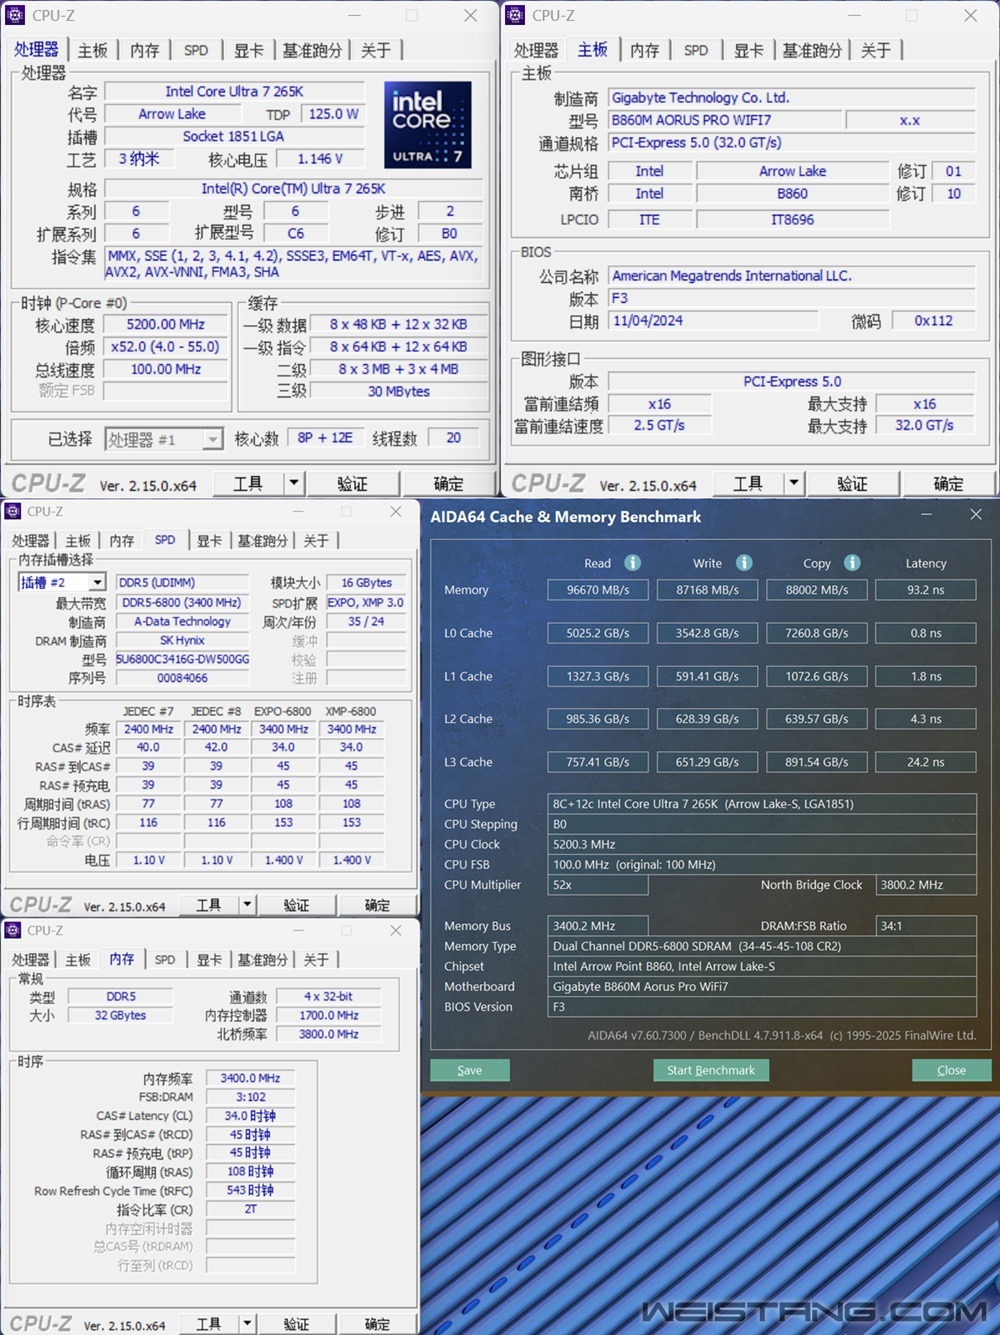Open the 插槽 #2 memory slot dropdown
Screen dimensions: 1000x1335
(x=97, y=582)
